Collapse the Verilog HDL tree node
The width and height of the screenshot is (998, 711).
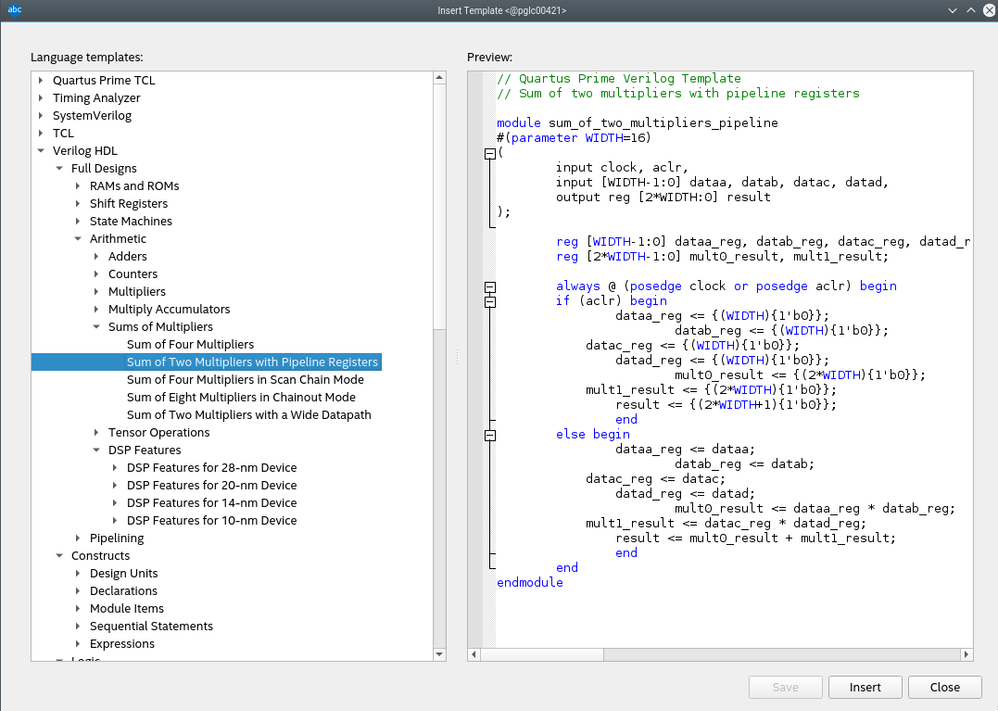(41, 151)
